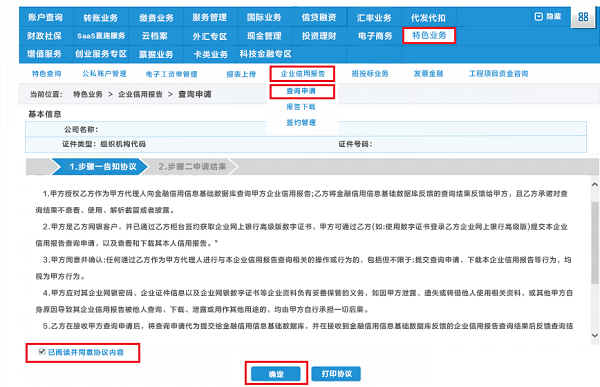Select the 缴费业务 menu item
The height and width of the screenshot is (387, 600).
click(156, 18)
